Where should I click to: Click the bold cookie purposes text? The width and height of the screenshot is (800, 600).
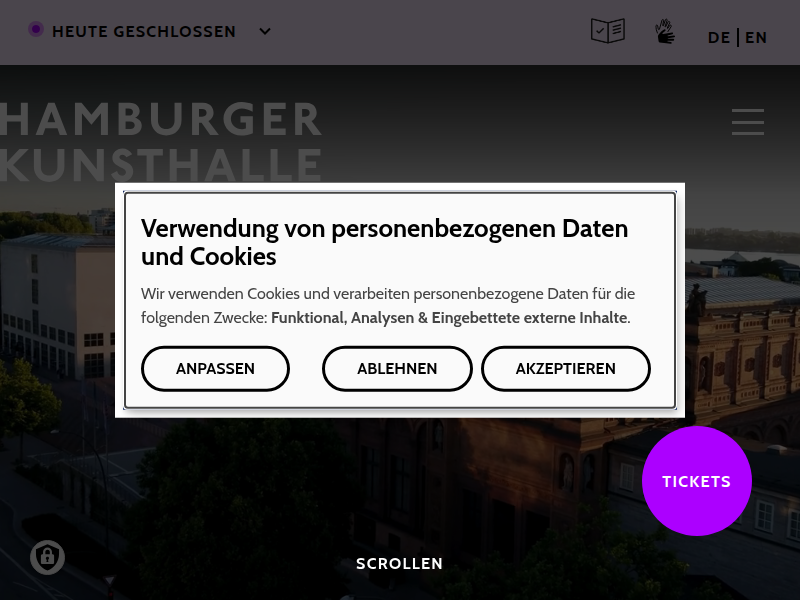point(451,318)
